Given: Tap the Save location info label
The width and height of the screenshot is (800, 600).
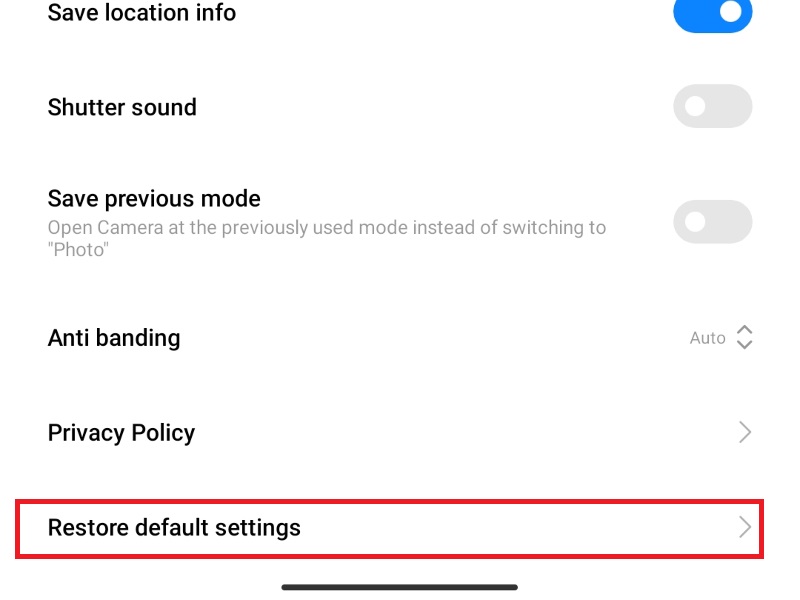Looking at the screenshot, I should [x=142, y=12].
